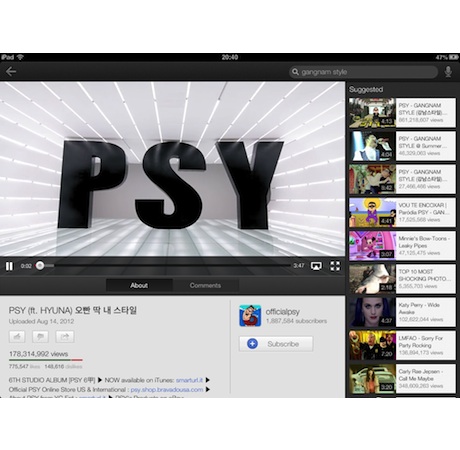Like the video with thumbs up
Screen dimensions: 460x450
[x=17, y=337]
